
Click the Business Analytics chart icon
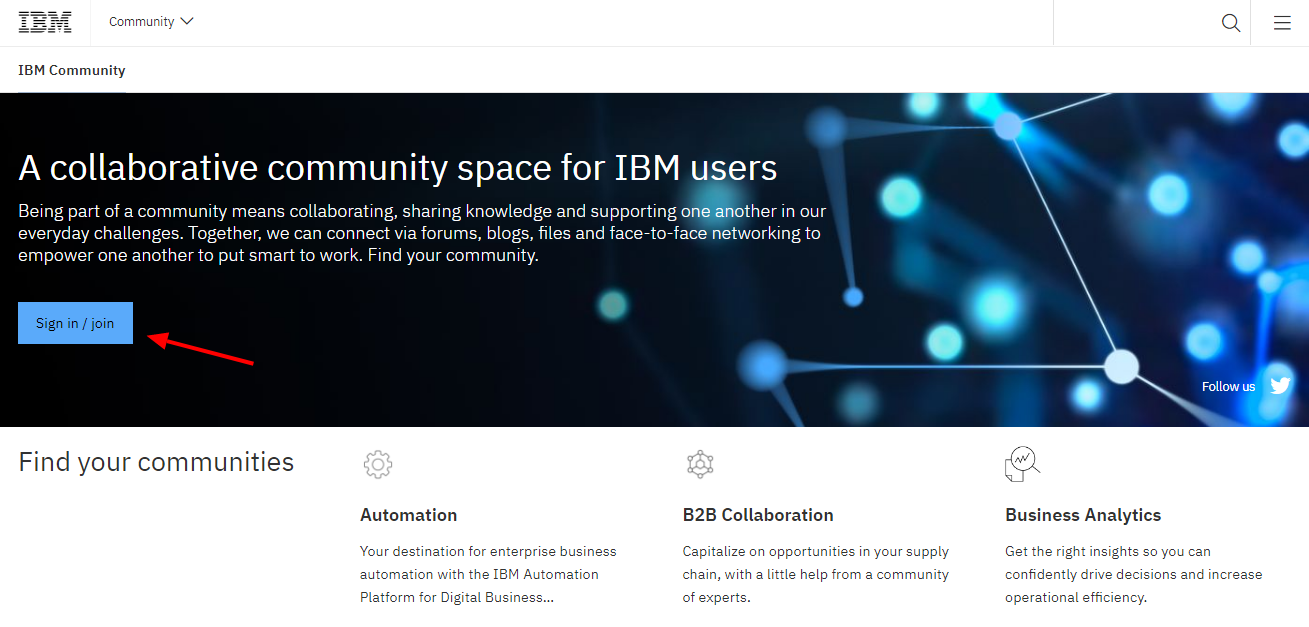click(1022, 464)
